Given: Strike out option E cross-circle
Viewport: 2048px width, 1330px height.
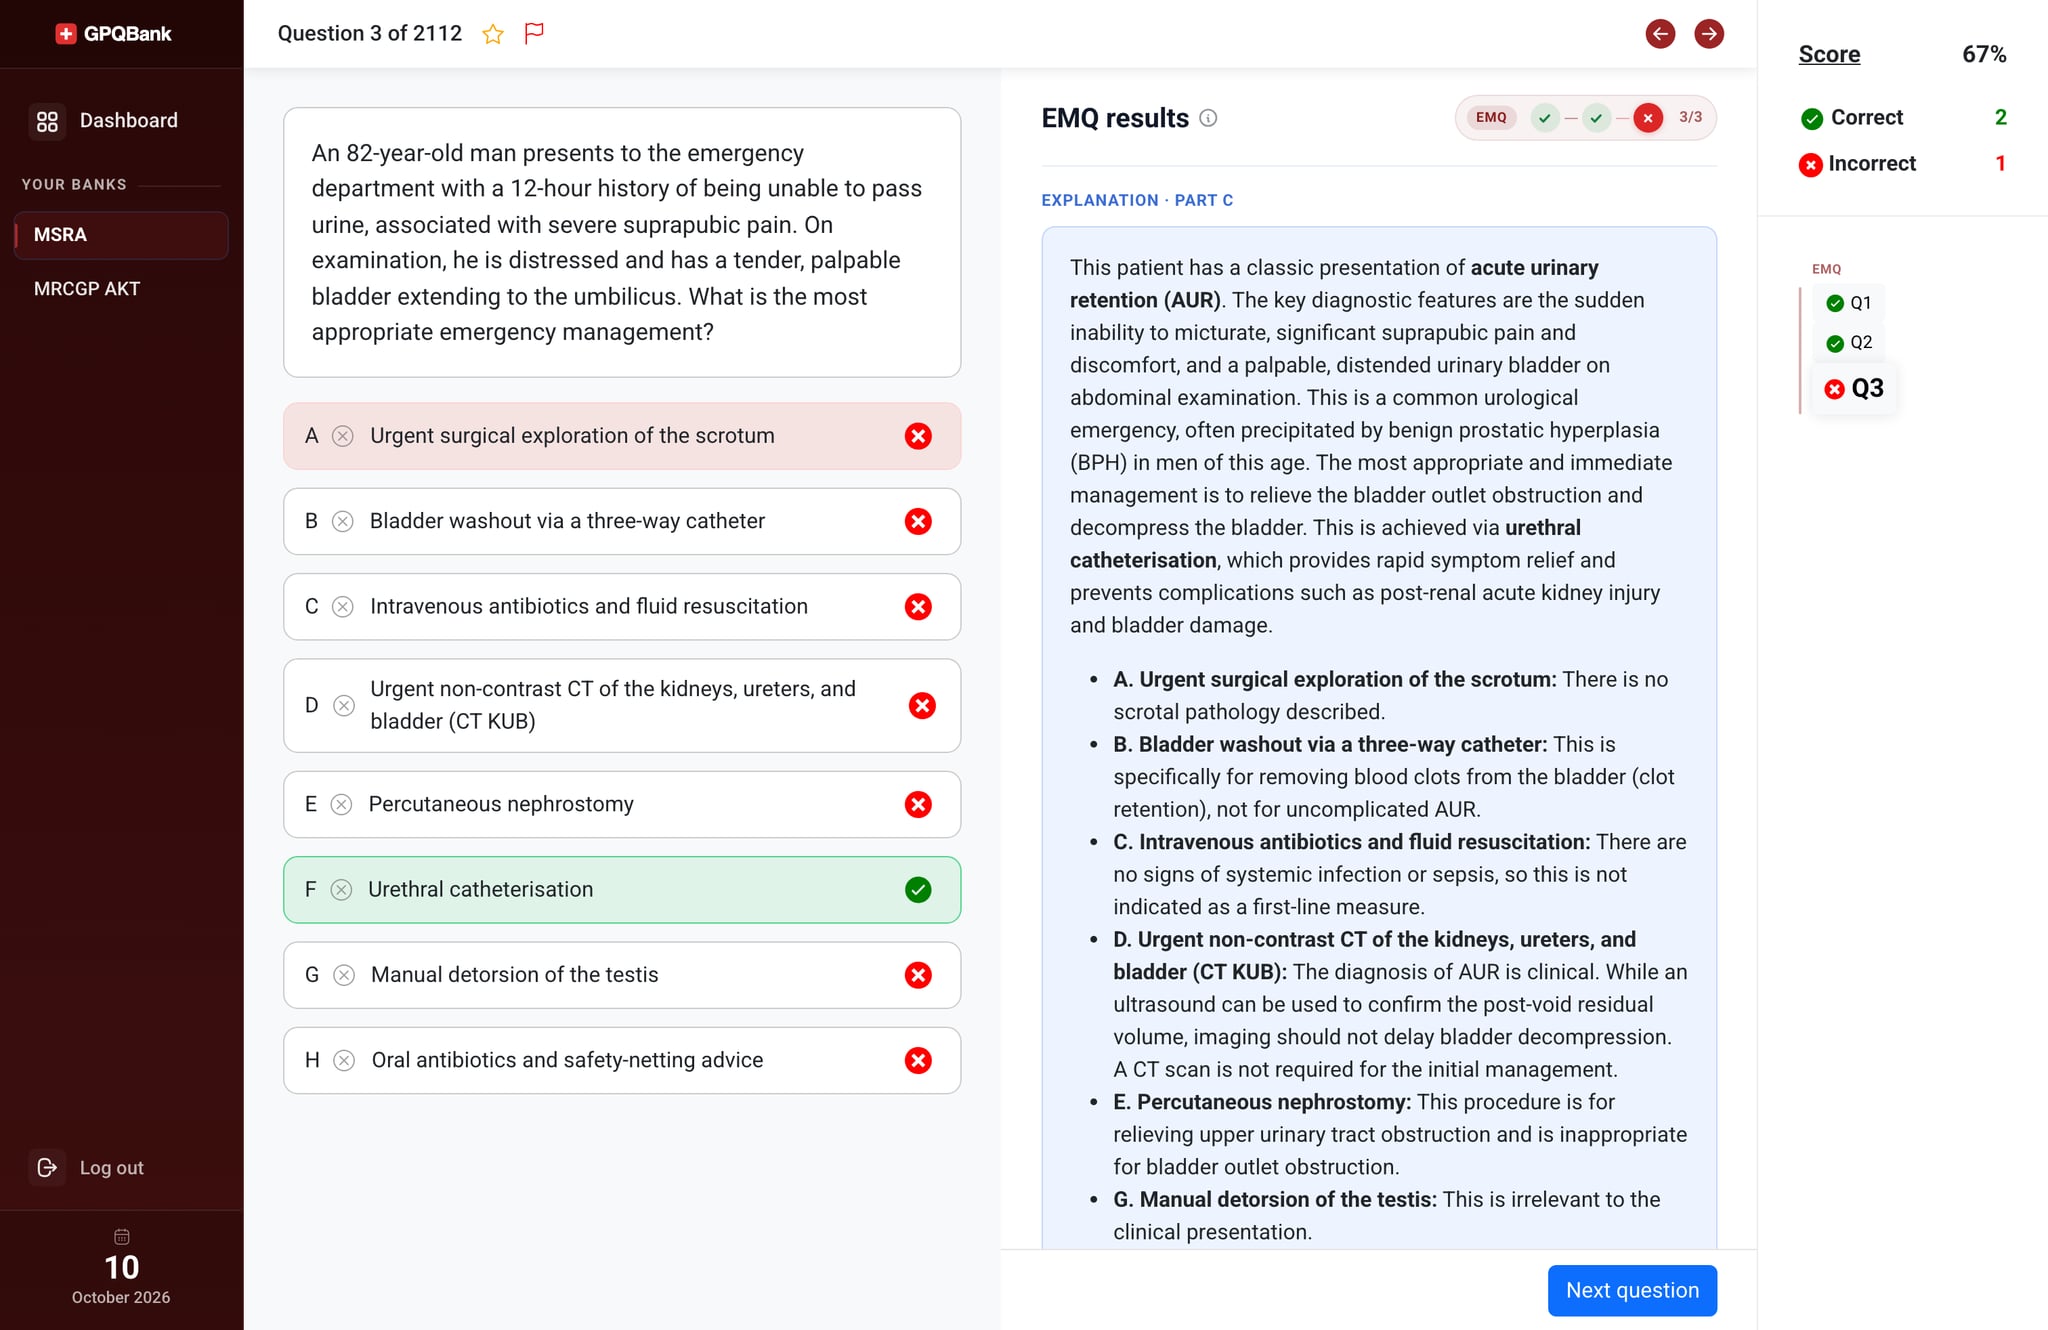Looking at the screenshot, I should 341,805.
